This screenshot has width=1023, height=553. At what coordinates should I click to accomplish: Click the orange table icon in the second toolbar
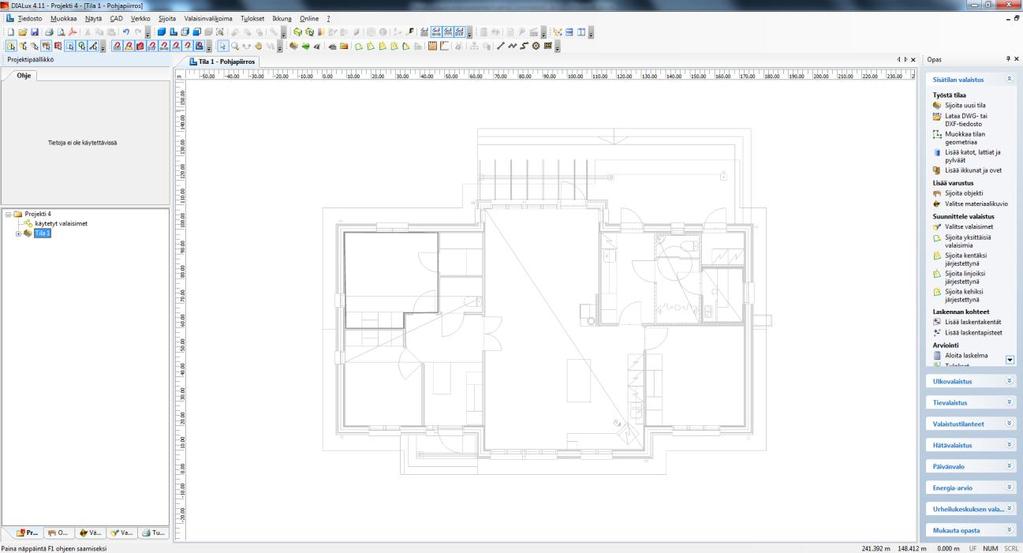pyautogui.click(x=432, y=46)
